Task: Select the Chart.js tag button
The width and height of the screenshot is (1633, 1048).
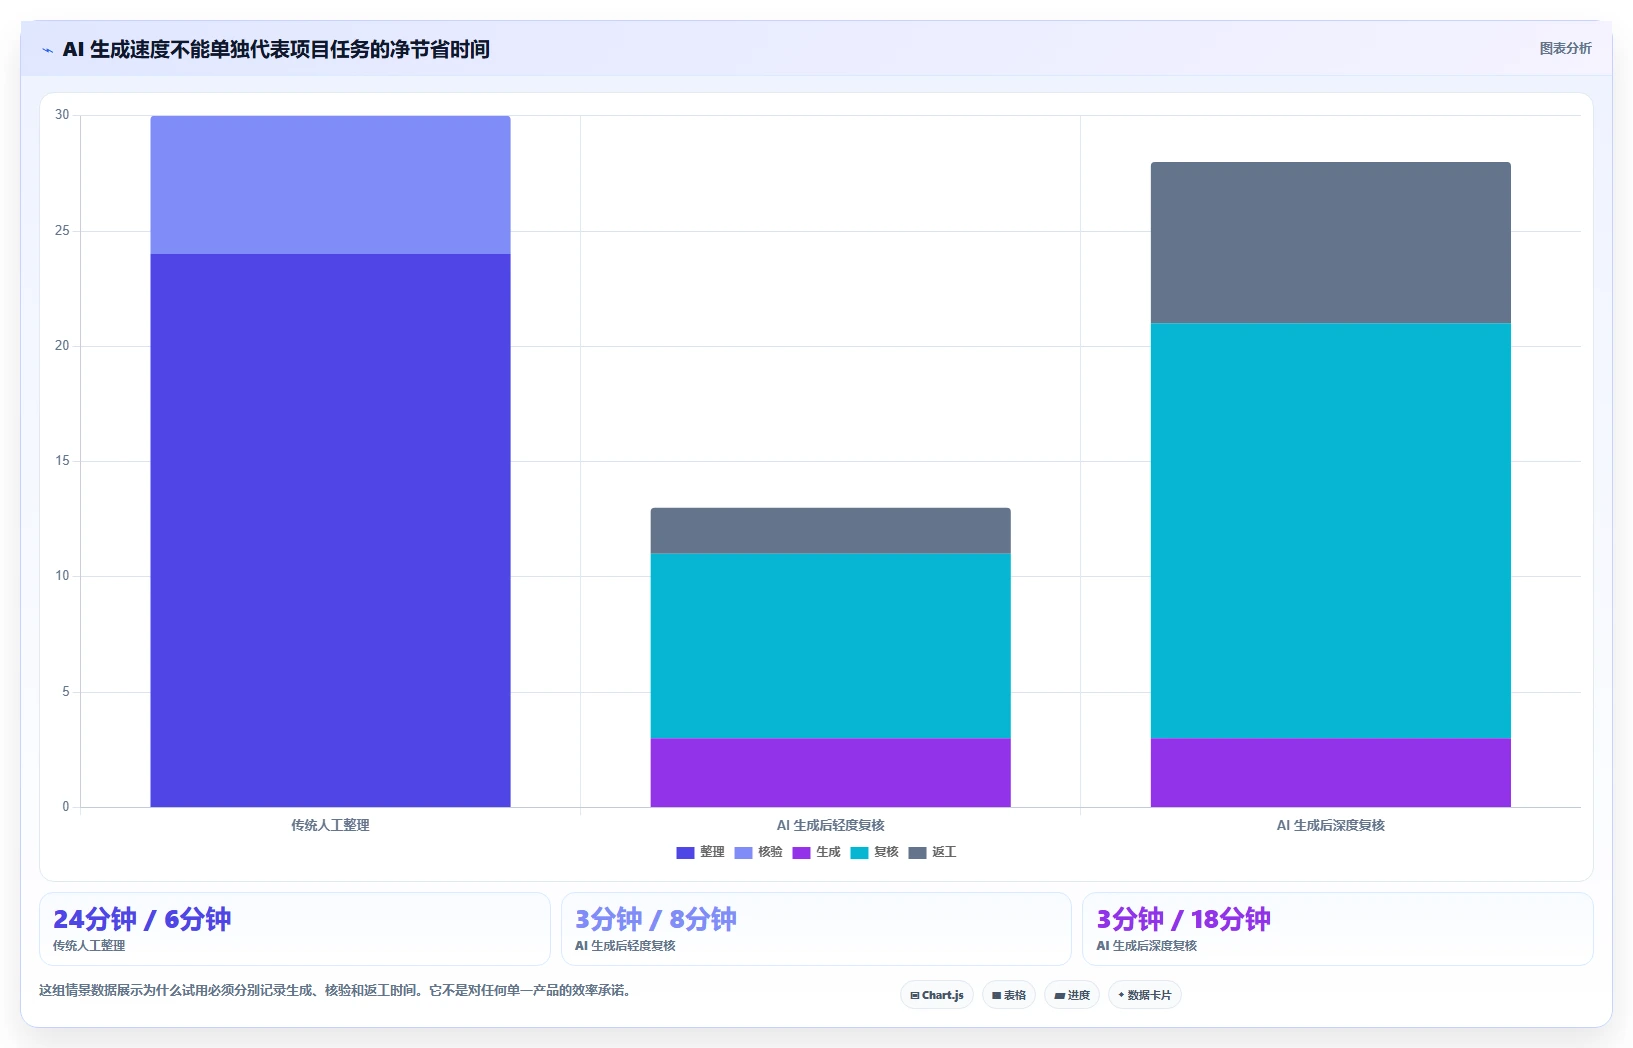Action: [937, 995]
